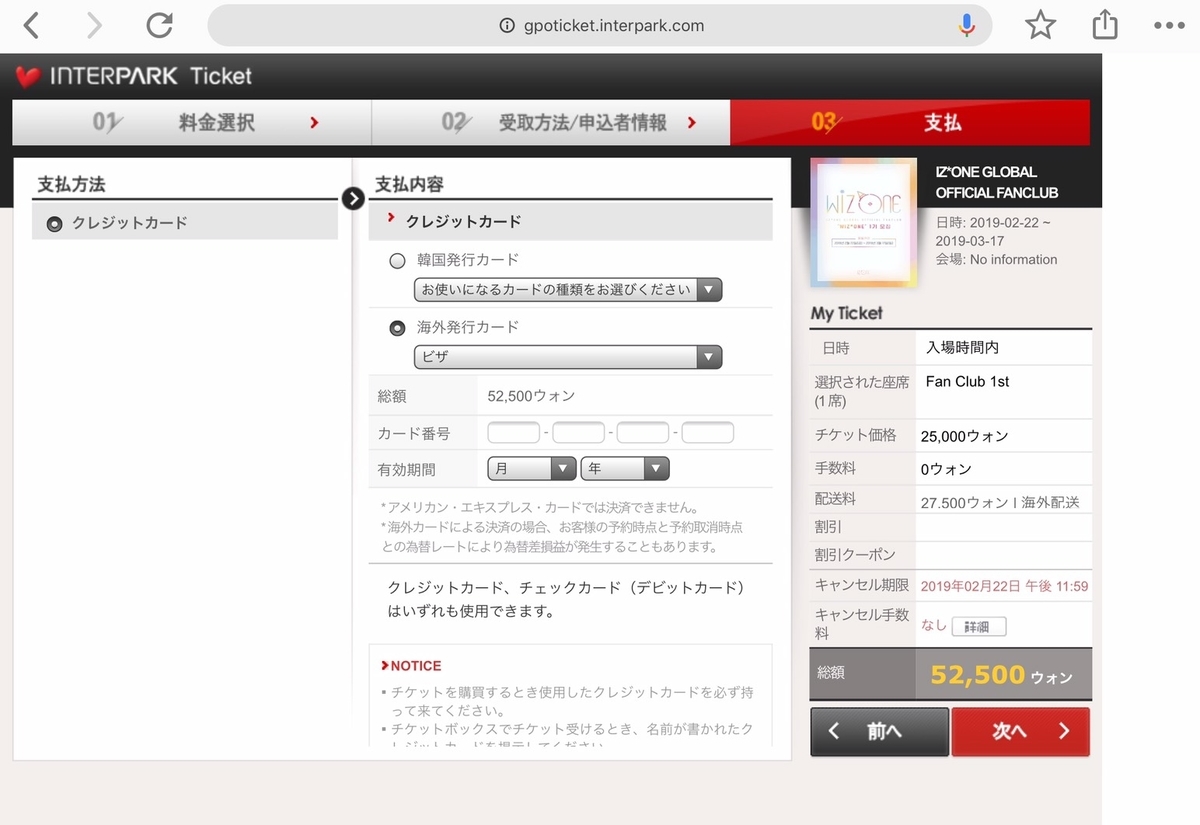The height and width of the screenshot is (825, 1200).
Task: Open the ビザ card brand dropdown
Action: (x=568, y=357)
